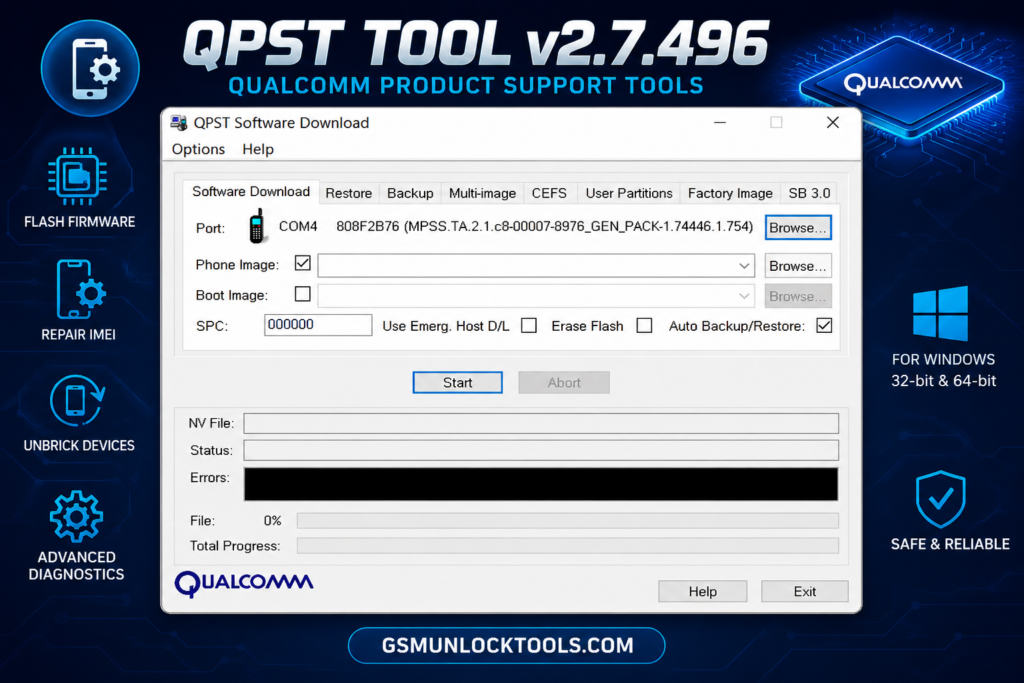Image resolution: width=1024 pixels, height=683 pixels.
Task: Click the black Errors output box
Action: [x=541, y=484]
